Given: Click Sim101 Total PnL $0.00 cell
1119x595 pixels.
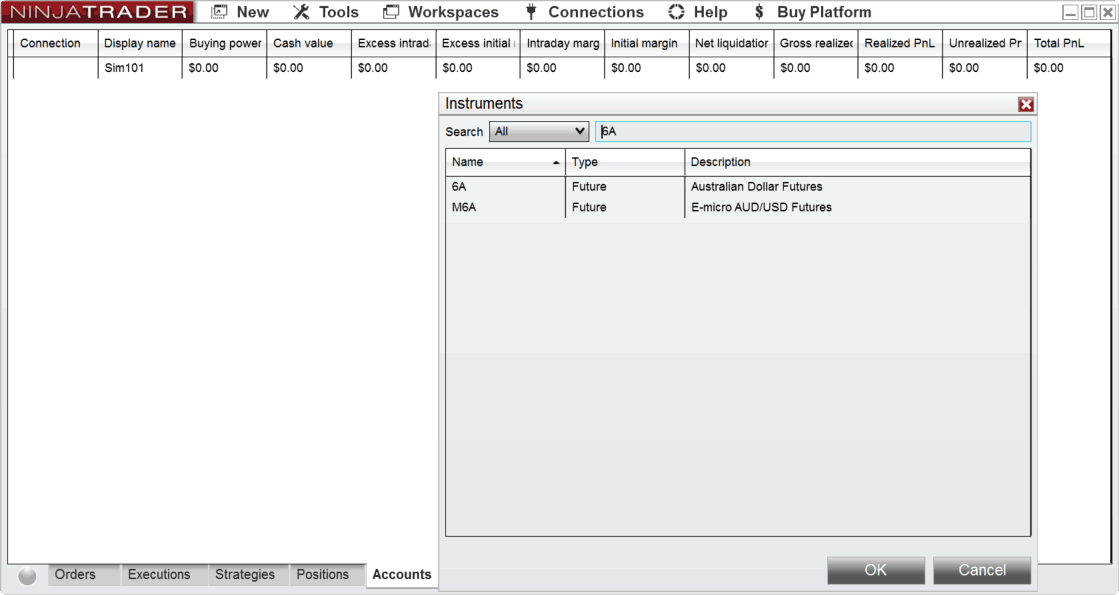Looking at the screenshot, I should [x=1069, y=68].
